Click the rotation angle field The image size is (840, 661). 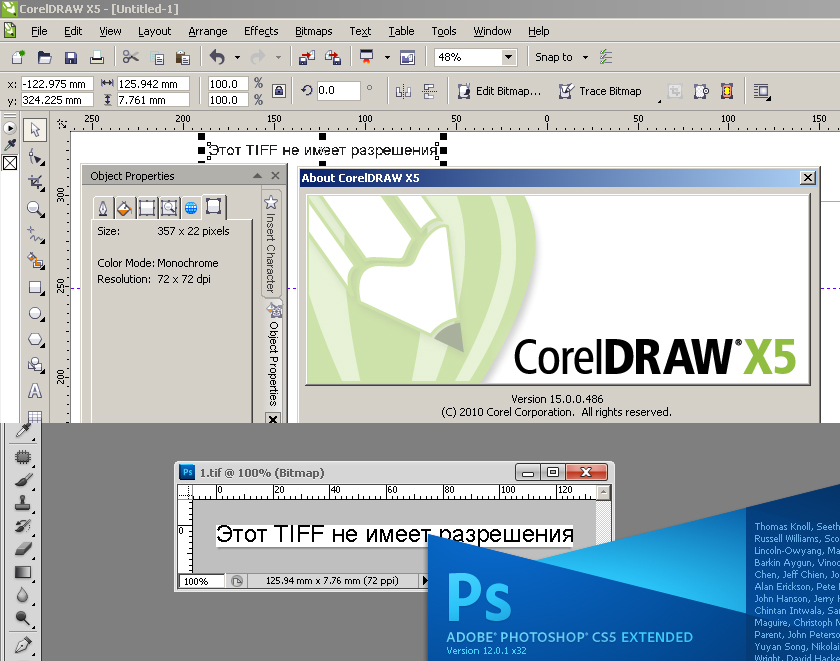[x=338, y=91]
